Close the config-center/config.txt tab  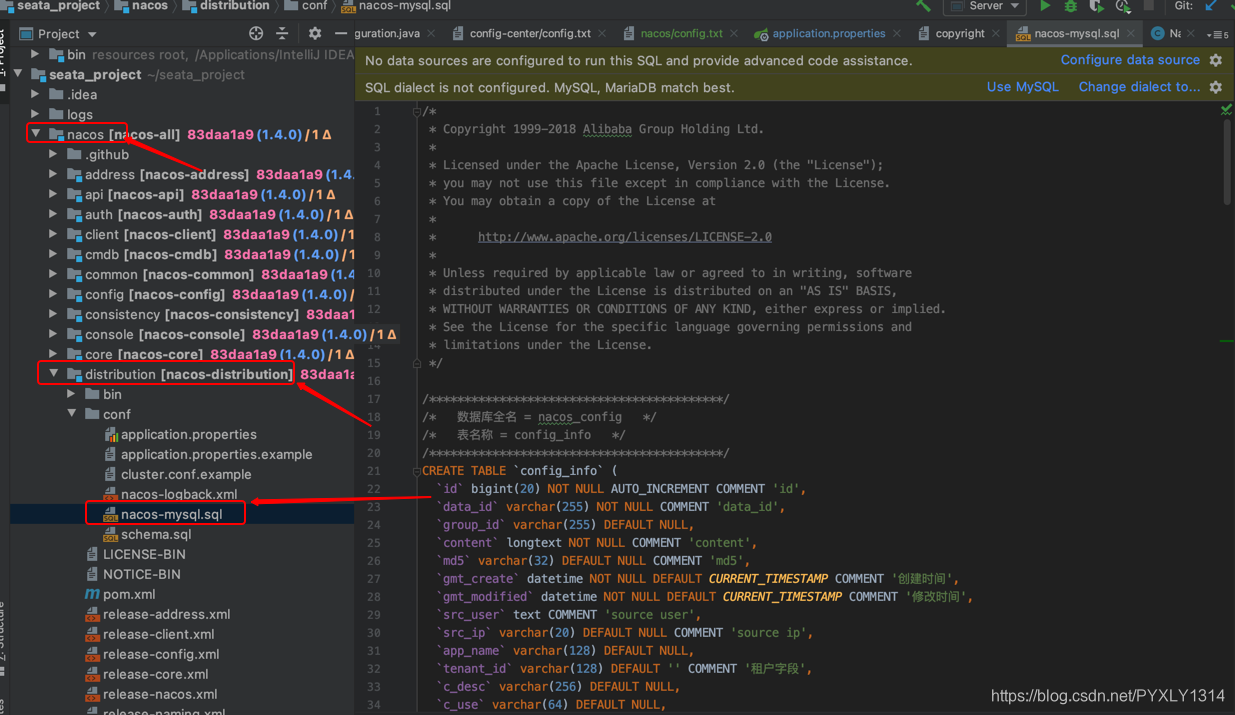[602, 33]
